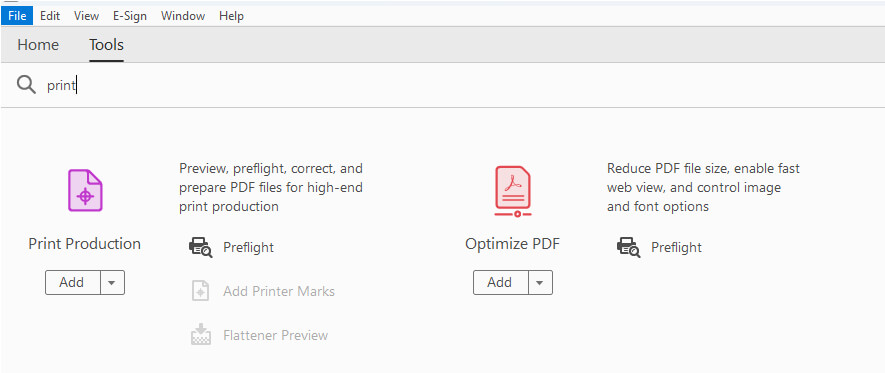The image size is (885, 373).
Task: Click the Print Production tool icon
Action: (x=85, y=191)
